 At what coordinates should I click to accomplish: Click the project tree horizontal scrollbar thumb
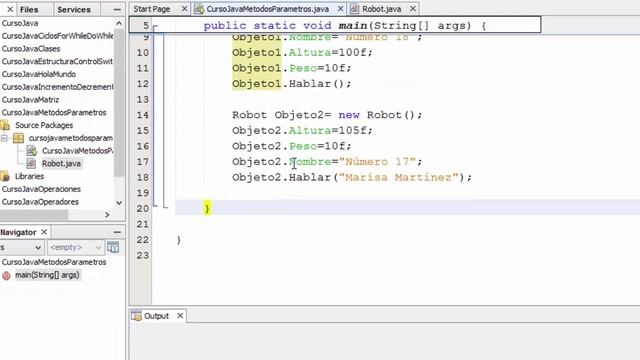34,214
